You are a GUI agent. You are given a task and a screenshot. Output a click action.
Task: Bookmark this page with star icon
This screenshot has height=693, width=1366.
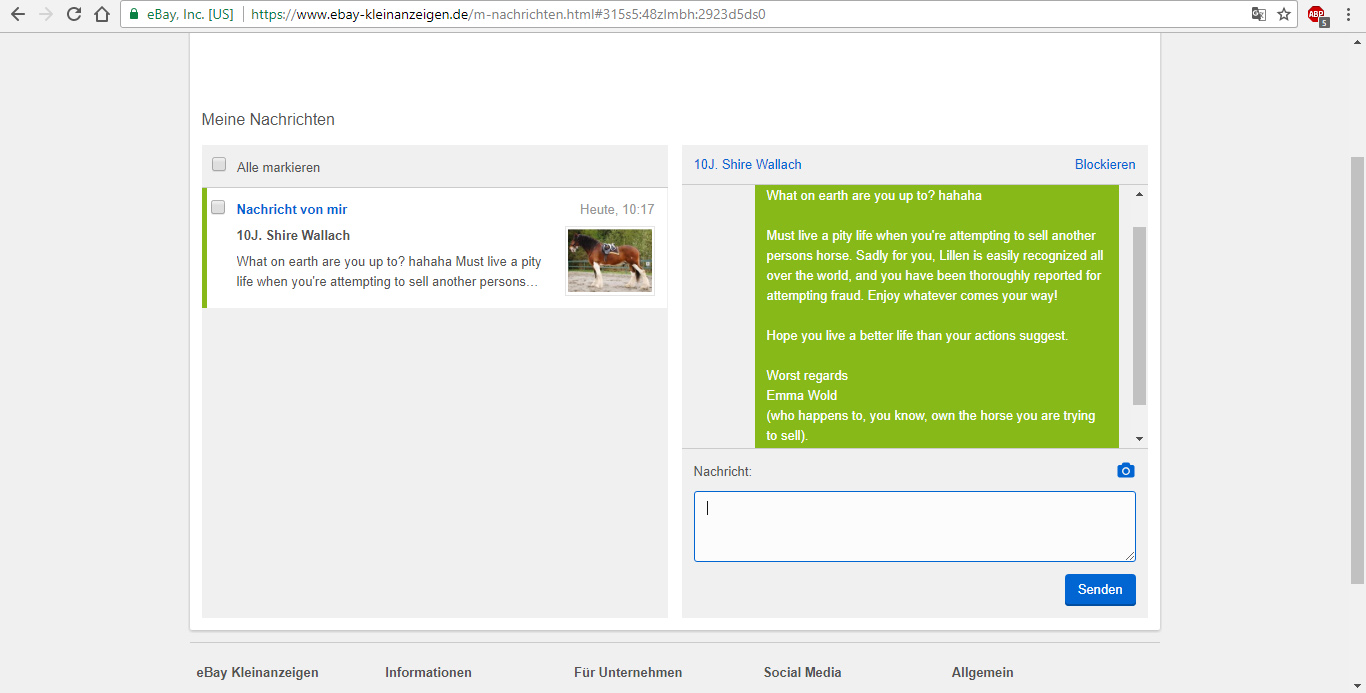point(1284,15)
